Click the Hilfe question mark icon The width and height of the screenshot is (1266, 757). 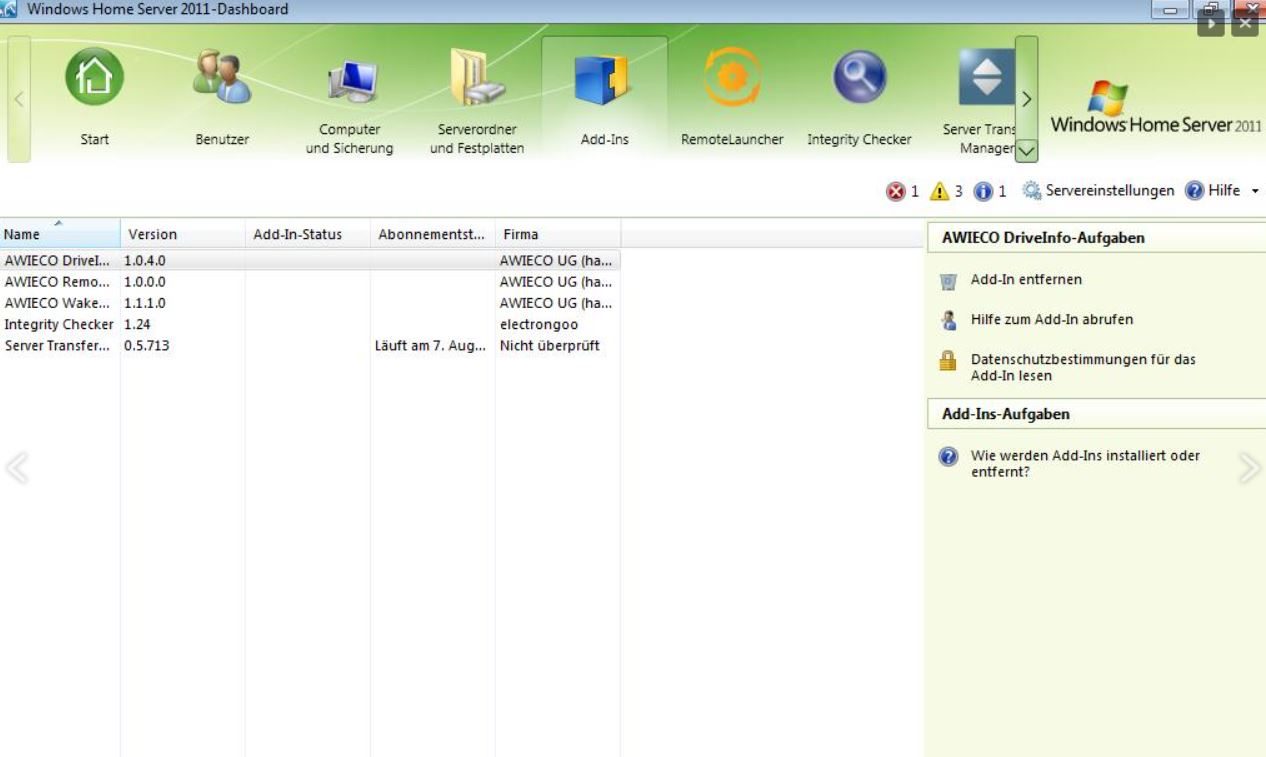point(1194,190)
